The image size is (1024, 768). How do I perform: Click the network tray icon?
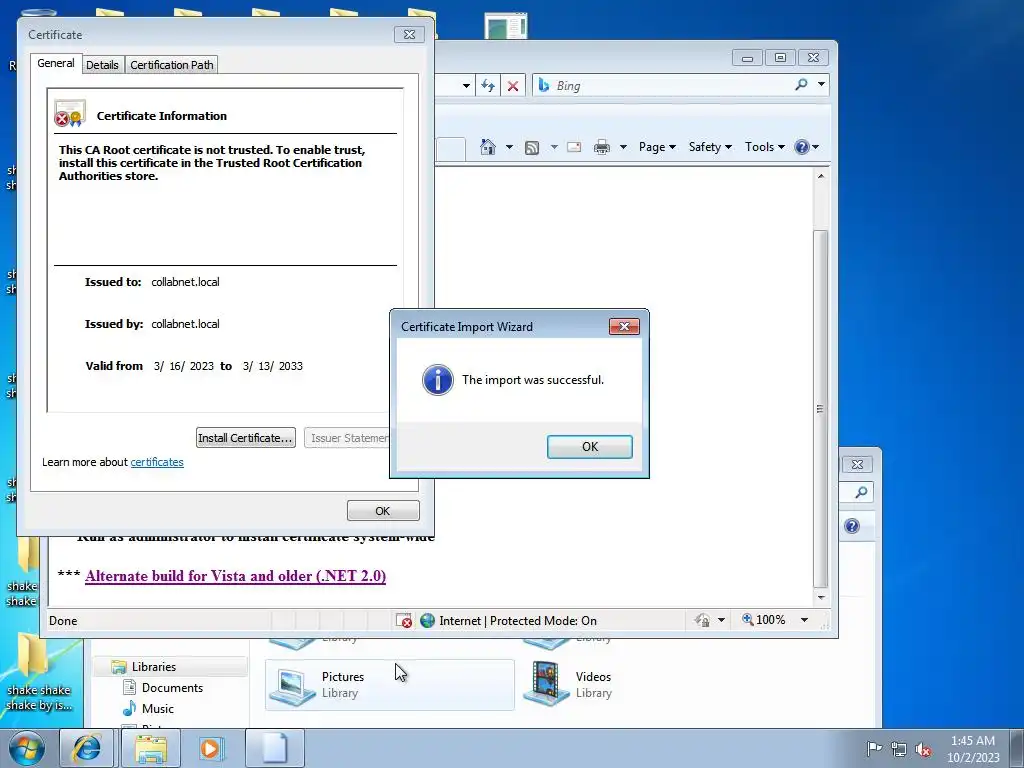pos(899,749)
